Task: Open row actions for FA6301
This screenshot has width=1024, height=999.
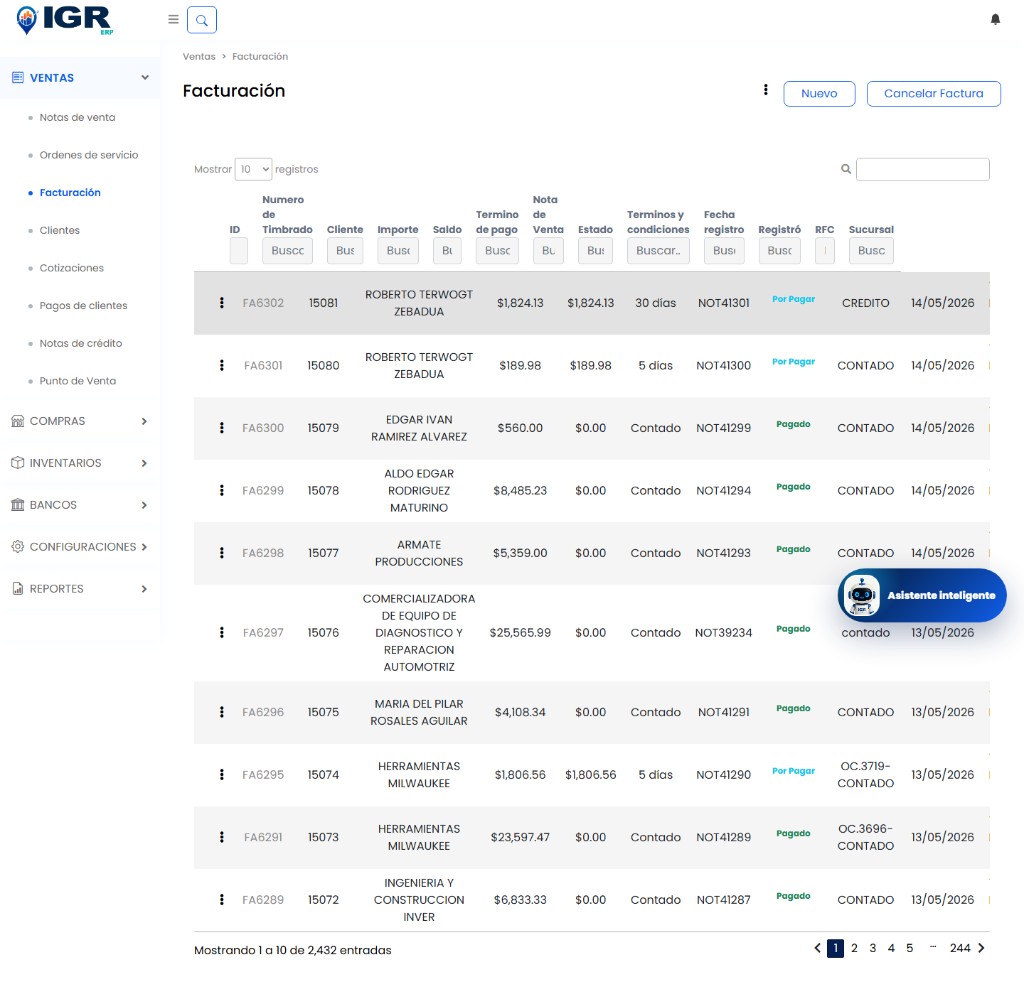Action: [x=222, y=366]
